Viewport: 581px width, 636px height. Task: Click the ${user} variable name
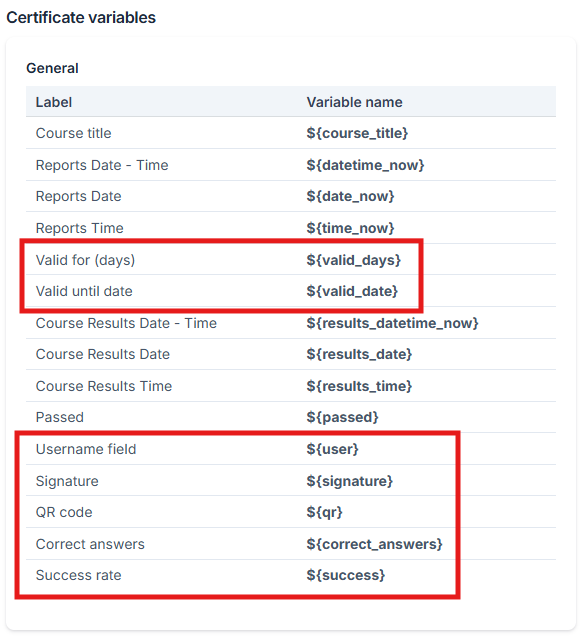point(333,449)
